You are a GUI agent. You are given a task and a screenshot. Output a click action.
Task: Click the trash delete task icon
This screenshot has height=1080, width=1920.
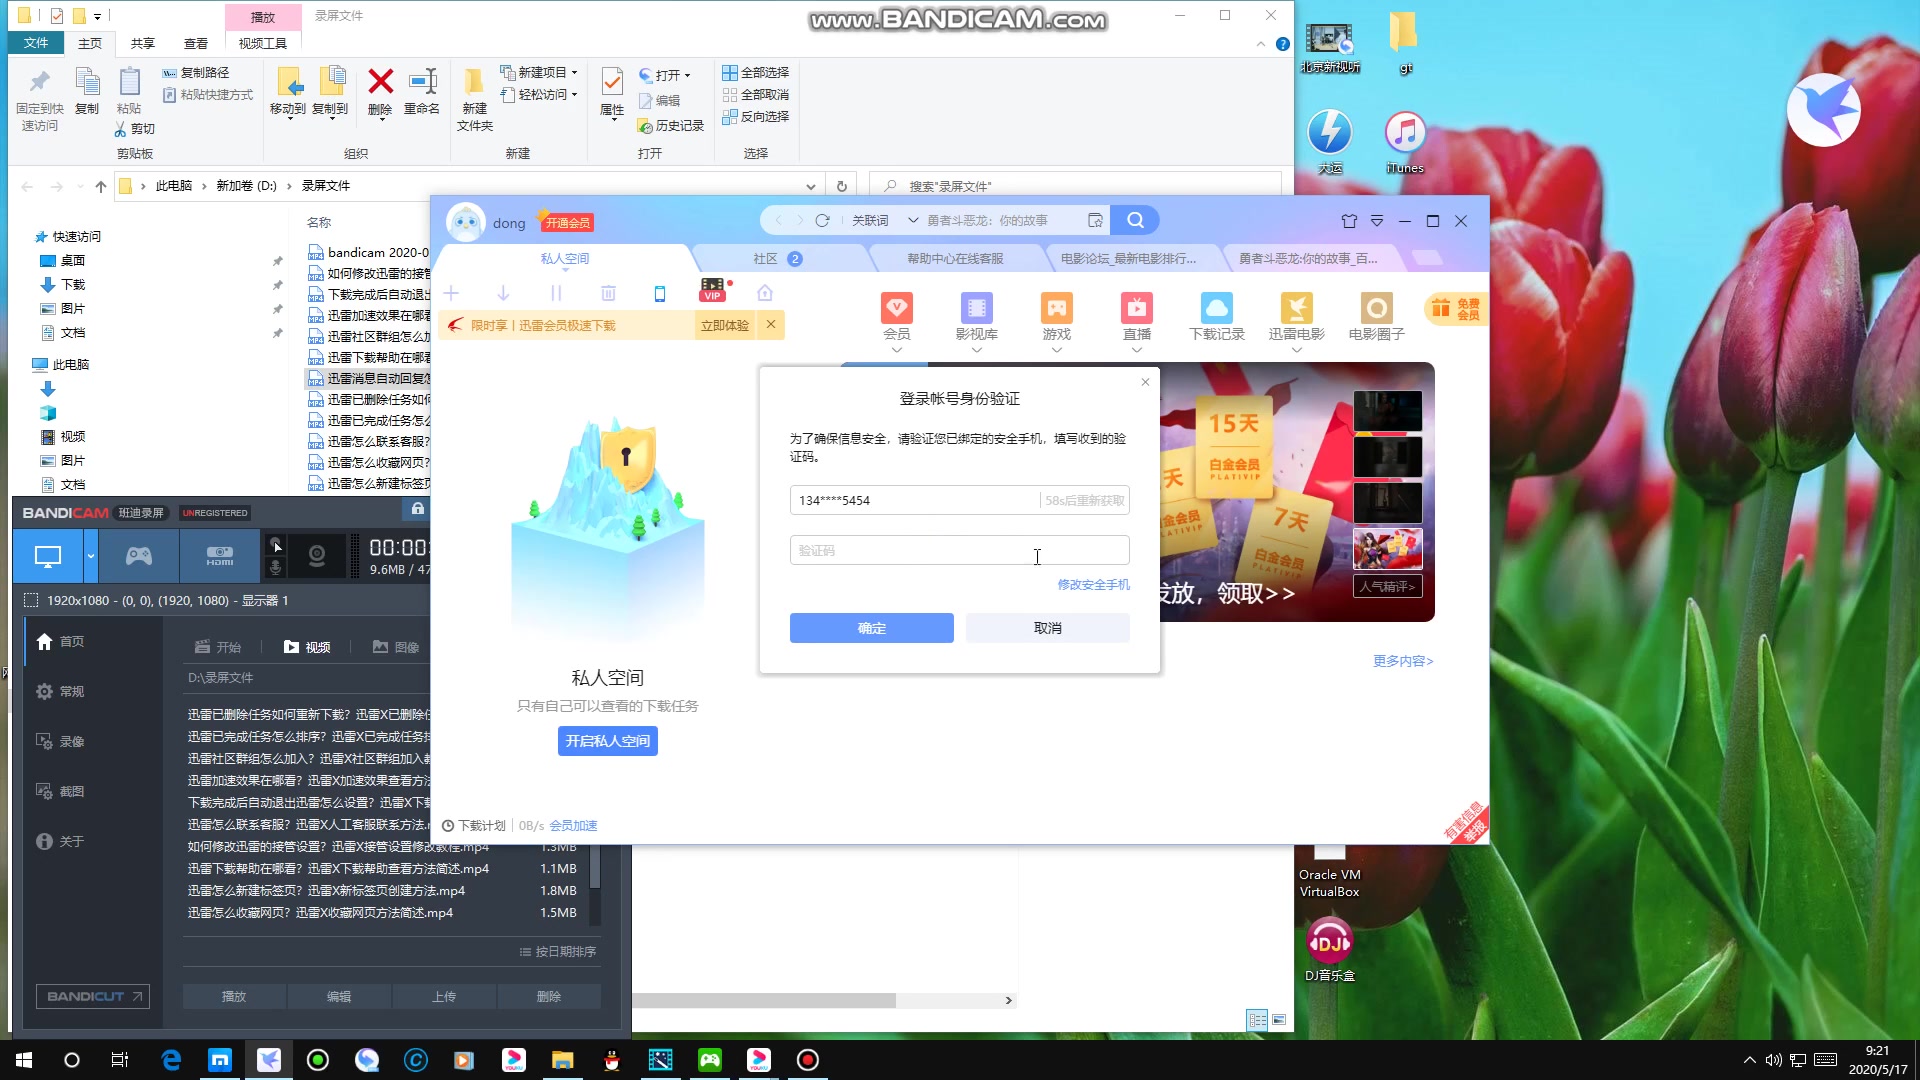coord(608,293)
